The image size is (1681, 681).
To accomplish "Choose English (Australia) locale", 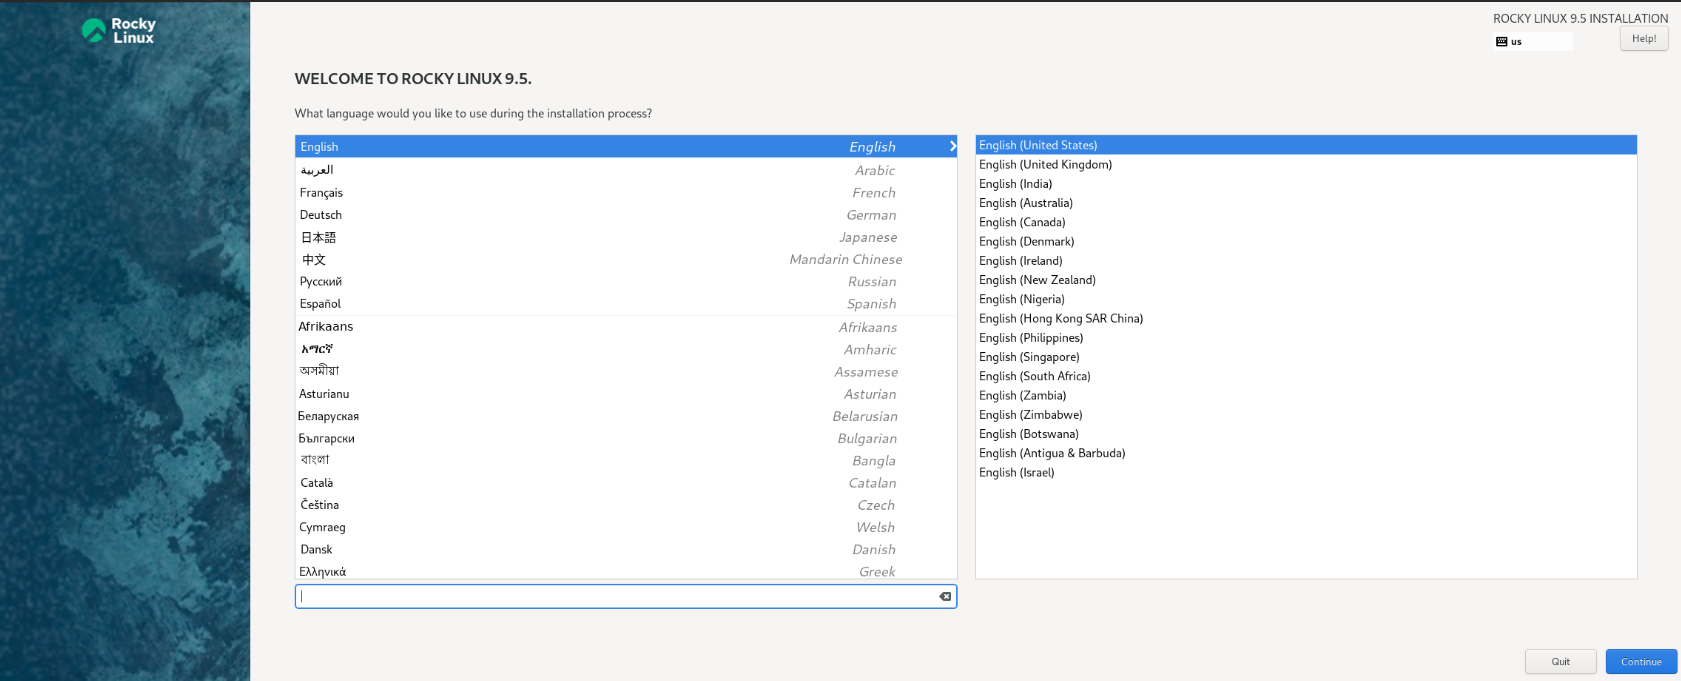I will 1306,203.
